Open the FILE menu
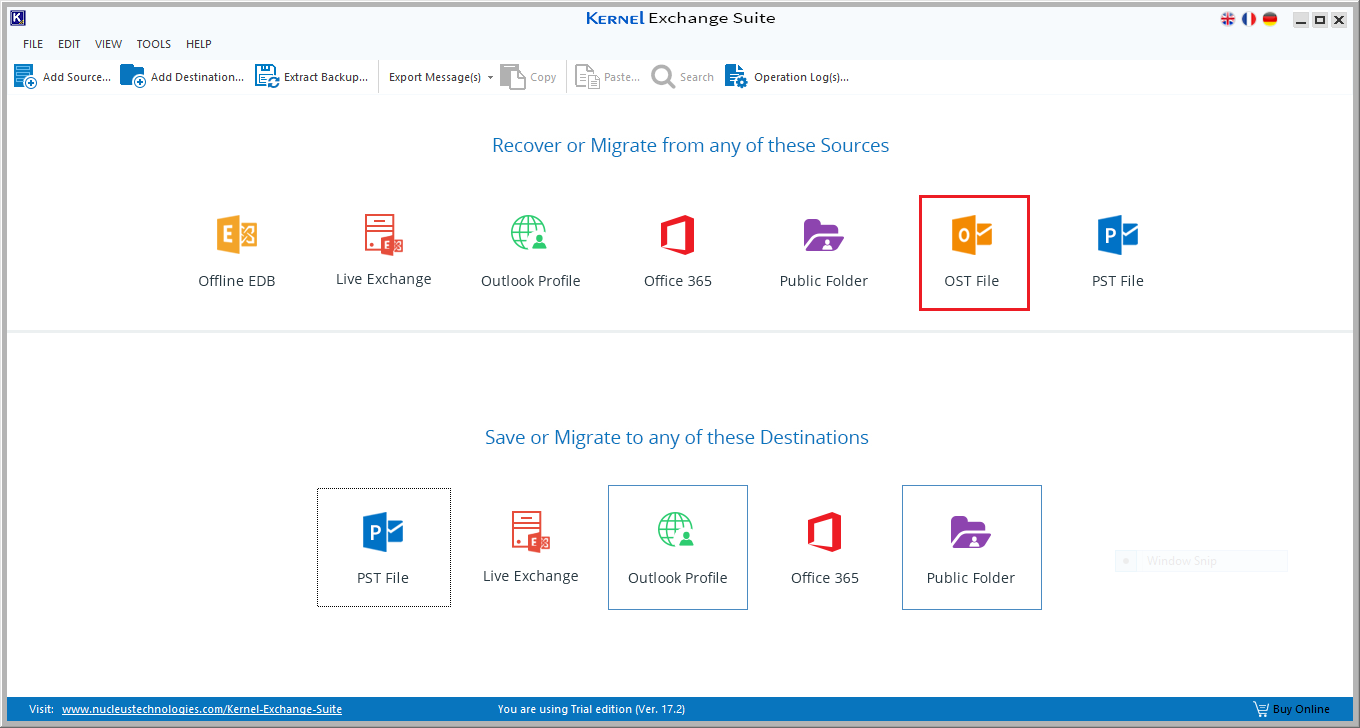The height and width of the screenshot is (728, 1360). (x=33, y=44)
